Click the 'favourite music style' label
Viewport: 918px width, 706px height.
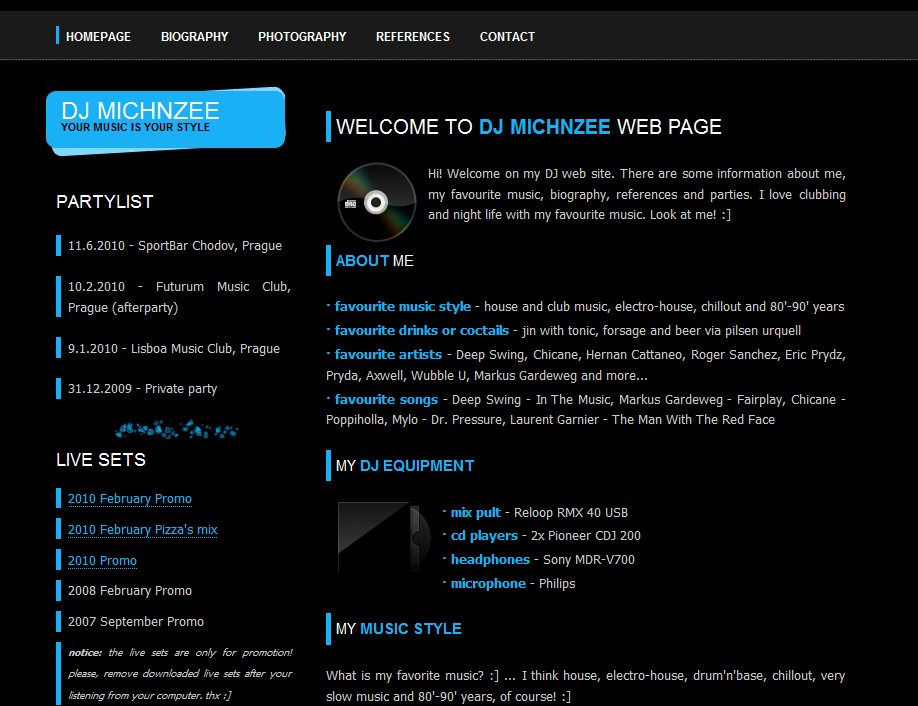[x=402, y=306]
